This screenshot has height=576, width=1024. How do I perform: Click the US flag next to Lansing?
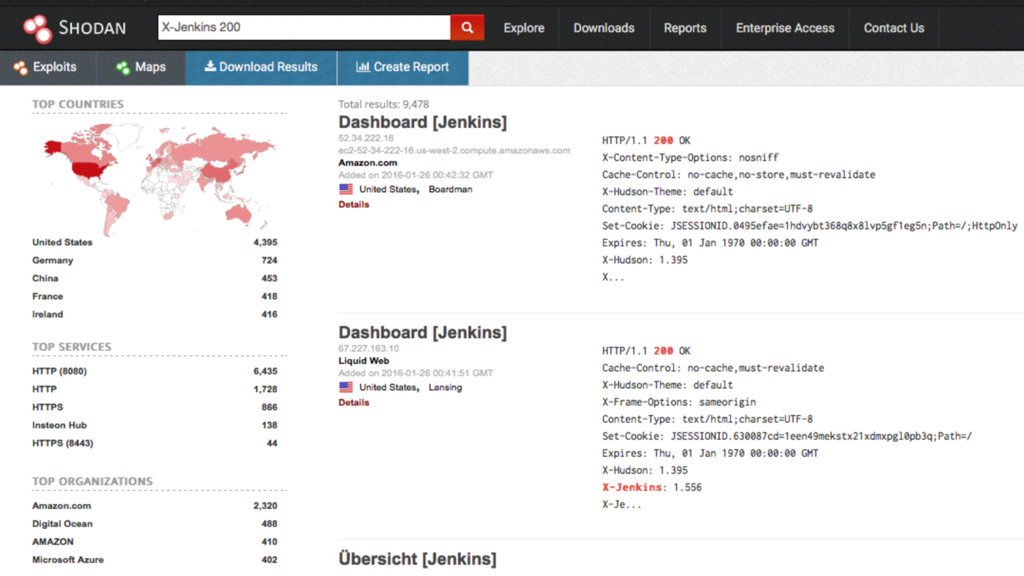point(345,387)
